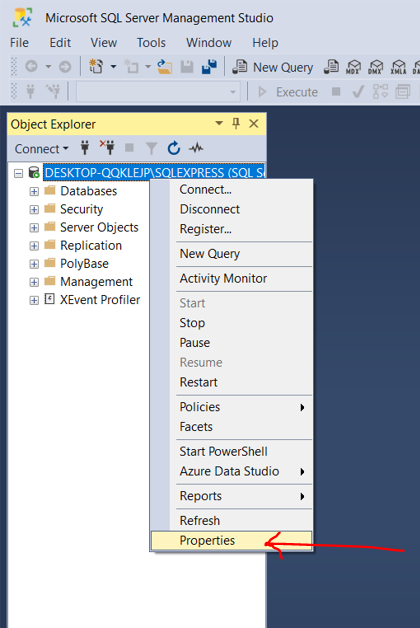Viewport: 420px width, 628px height.
Task: Open the View menu
Action: pyautogui.click(x=104, y=42)
